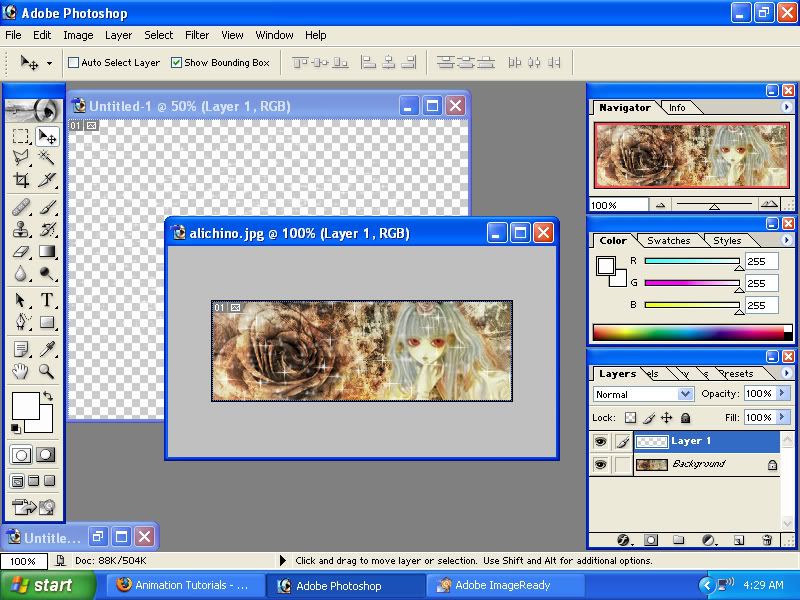Switch to the Swatches tab
The height and width of the screenshot is (600, 800).
point(668,240)
